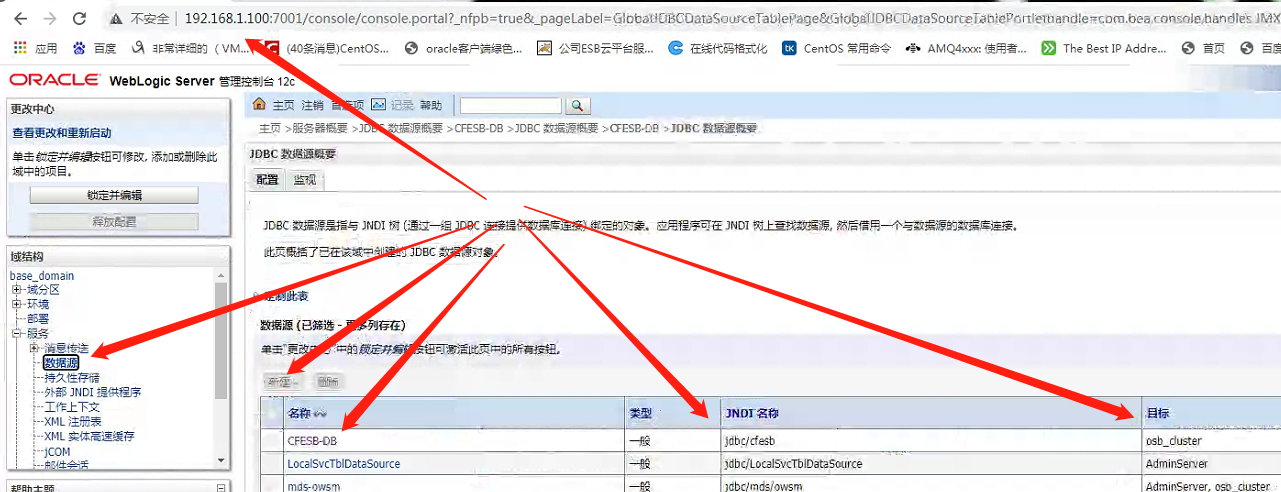Select 部署 in the domain tree
Image resolution: width=1281 pixels, height=492 pixels.
(38, 319)
